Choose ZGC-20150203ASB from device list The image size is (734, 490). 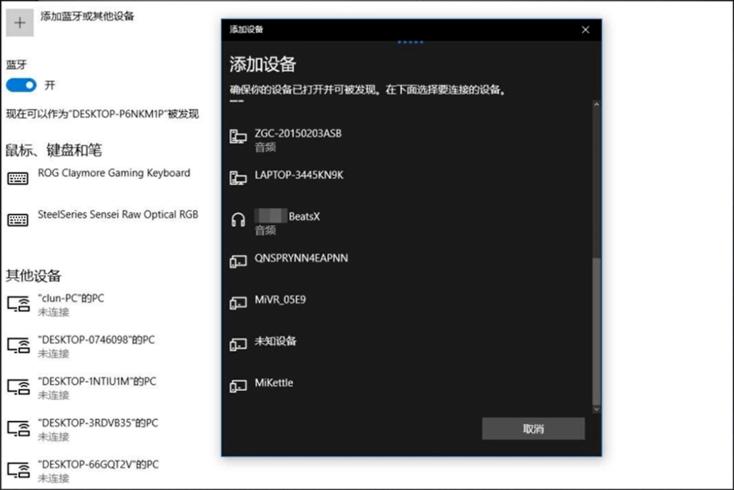click(298, 133)
